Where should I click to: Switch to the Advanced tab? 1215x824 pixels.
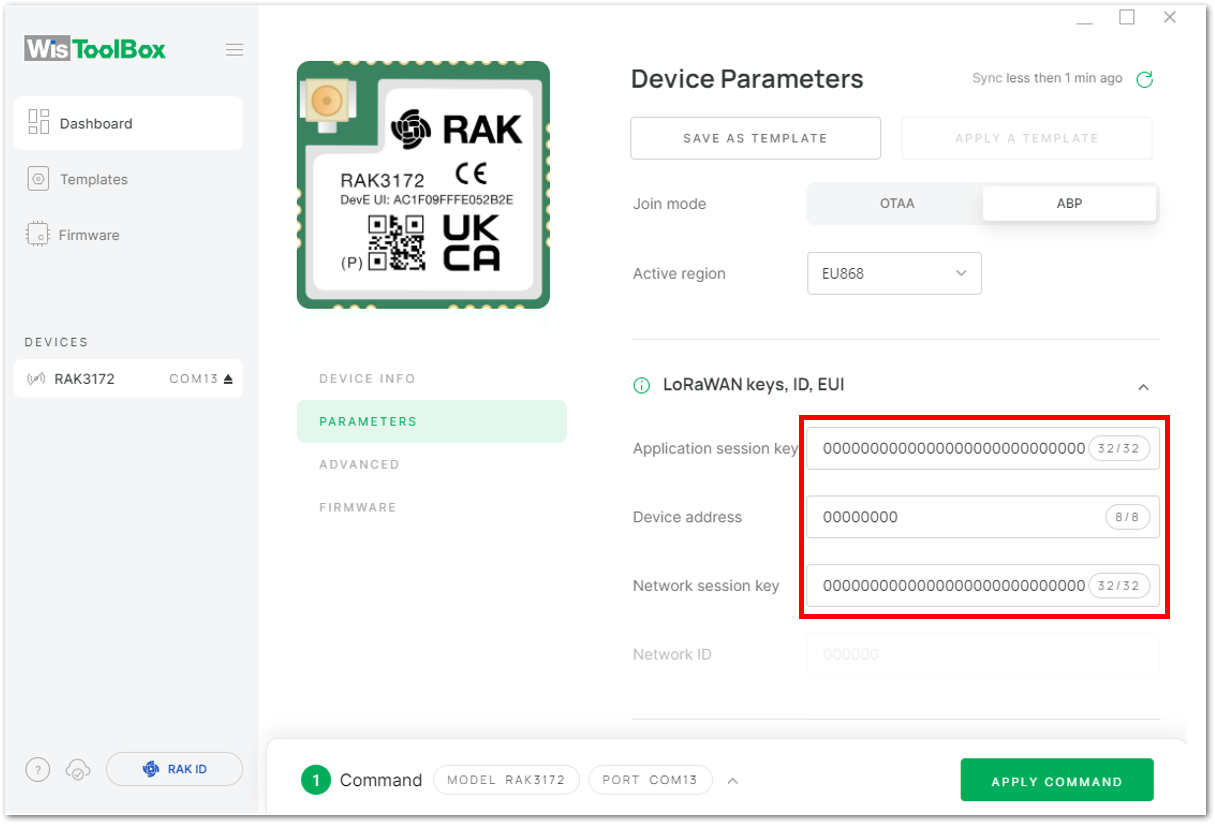pos(432,464)
